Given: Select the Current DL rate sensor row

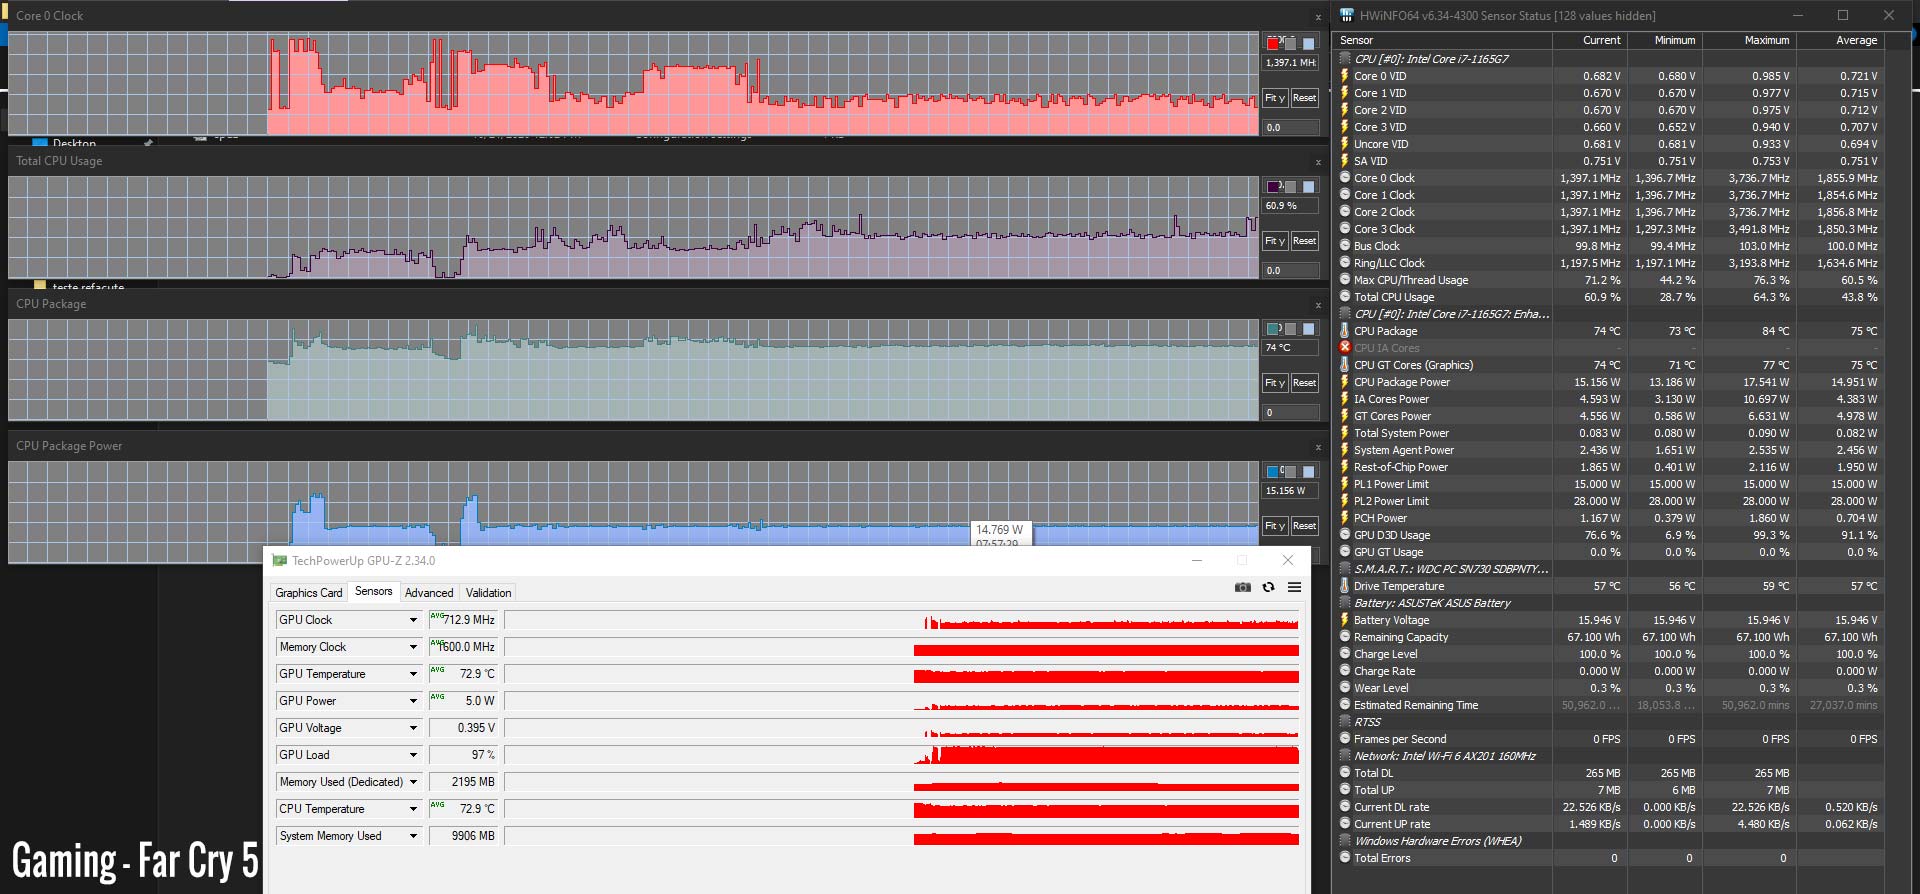Looking at the screenshot, I should pos(1609,807).
